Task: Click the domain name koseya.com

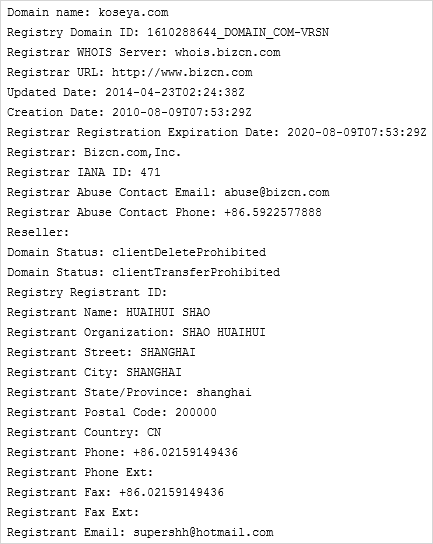Action: (133, 13)
